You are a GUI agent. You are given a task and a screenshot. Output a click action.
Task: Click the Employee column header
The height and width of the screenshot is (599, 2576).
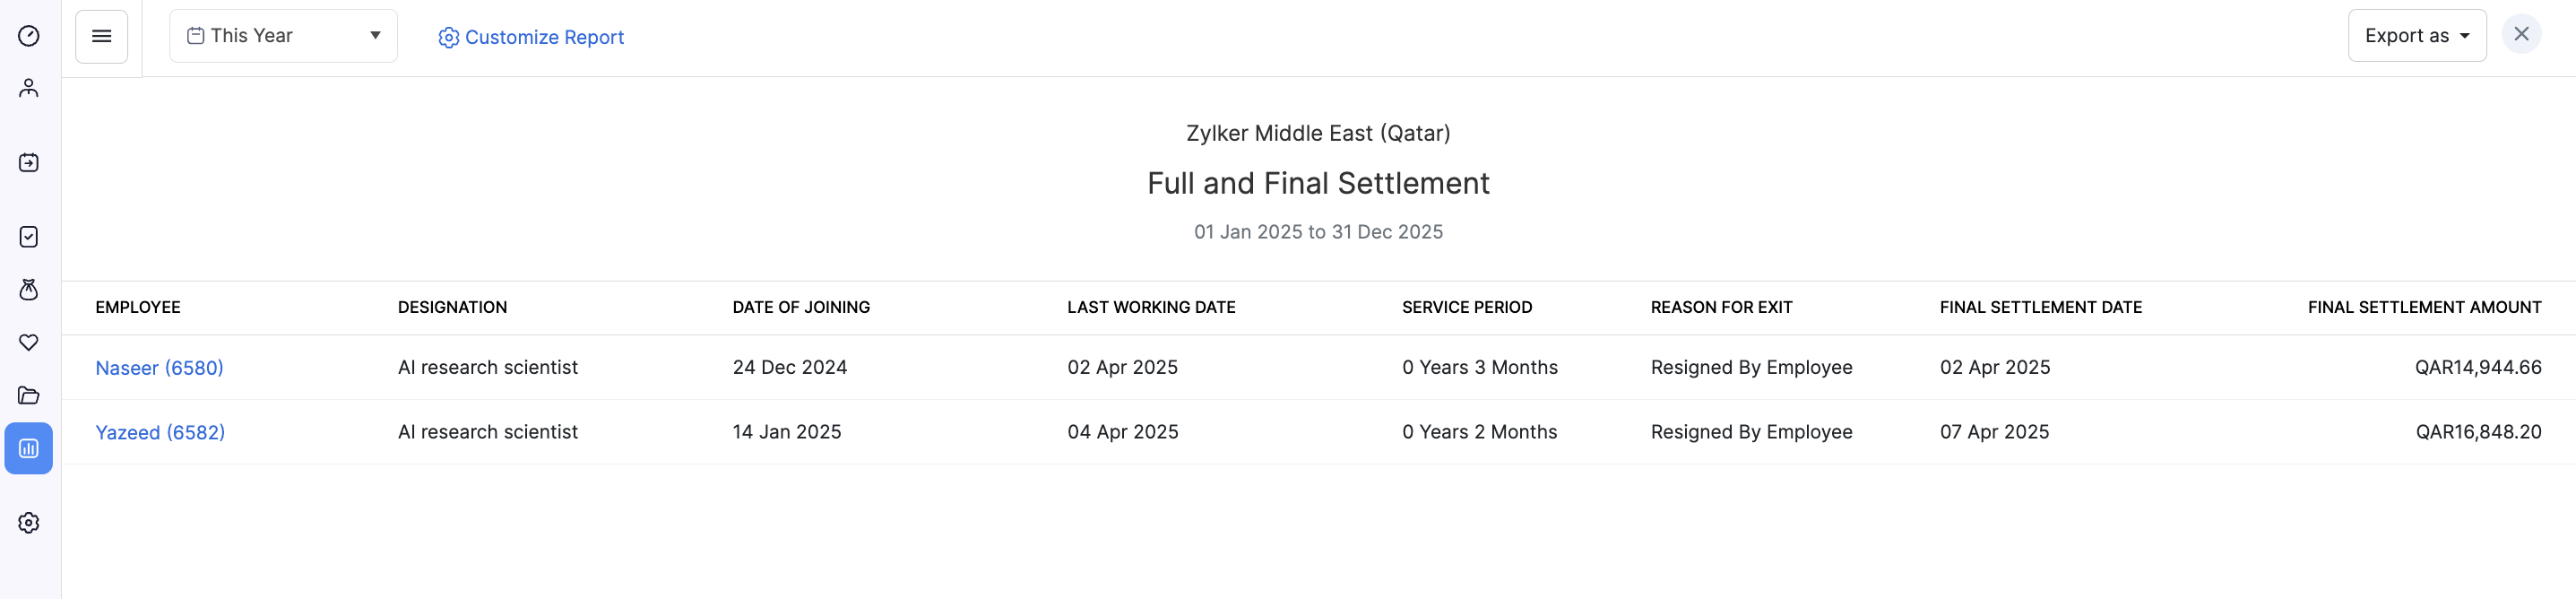pyautogui.click(x=138, y=308)
